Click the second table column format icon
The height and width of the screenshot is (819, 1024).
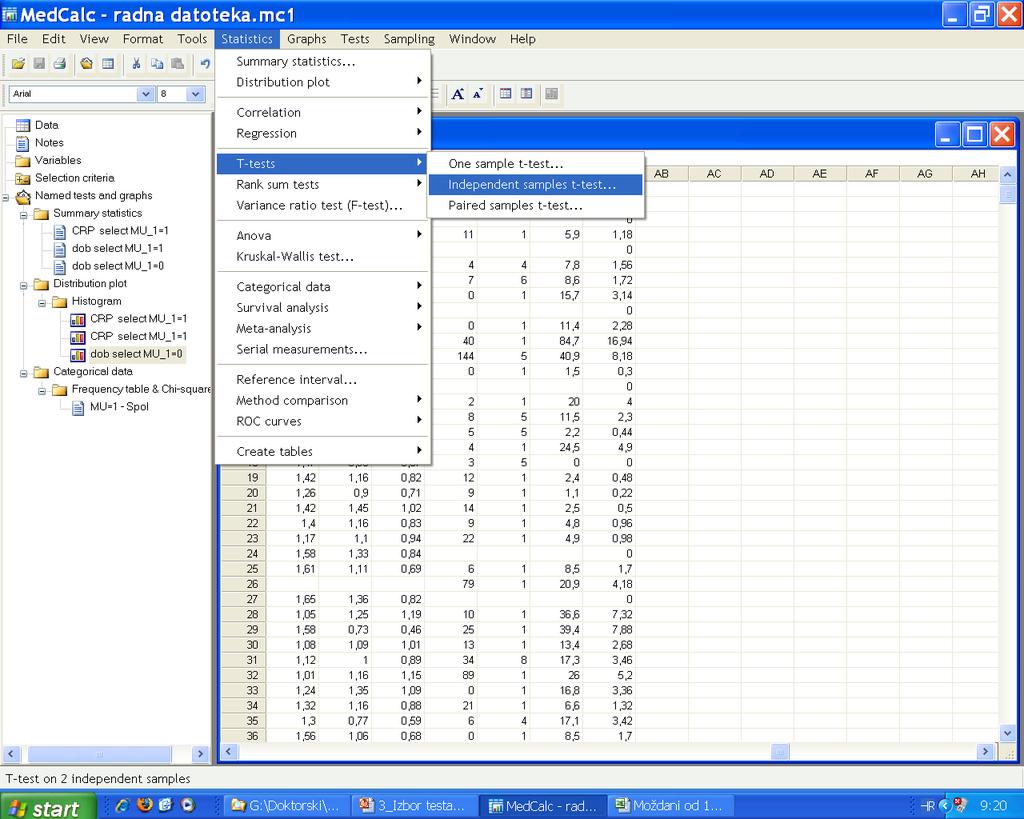(526, 94)
